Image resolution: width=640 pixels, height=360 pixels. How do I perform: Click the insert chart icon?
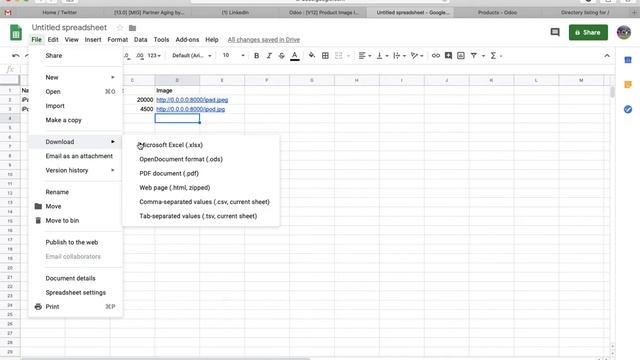[461, 56]
